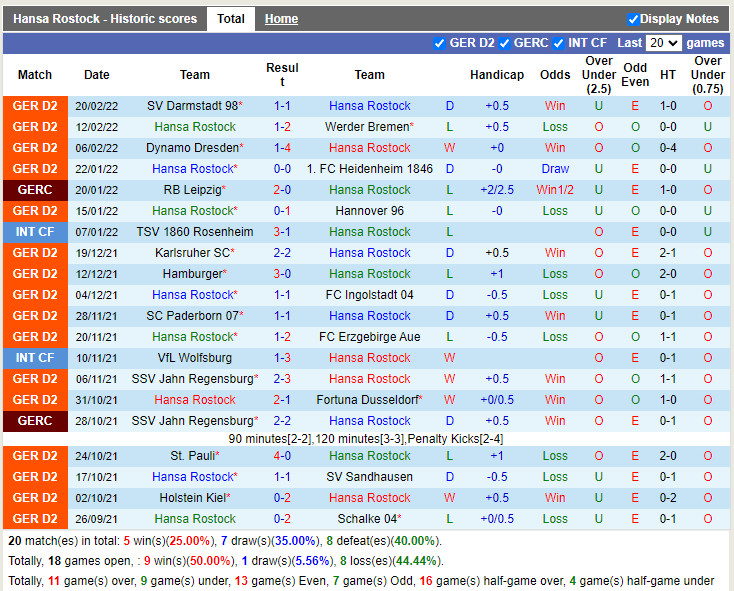This screenshot has width=734, height=591.
Task: Click VfL Wolfsburg team name
Action: (195, 358)
